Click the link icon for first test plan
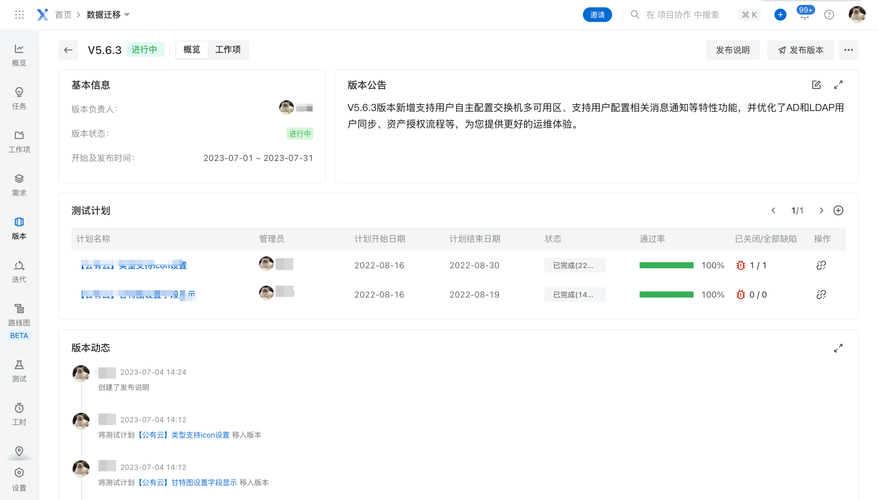The image size is (878, 500). tap(821, 266)
